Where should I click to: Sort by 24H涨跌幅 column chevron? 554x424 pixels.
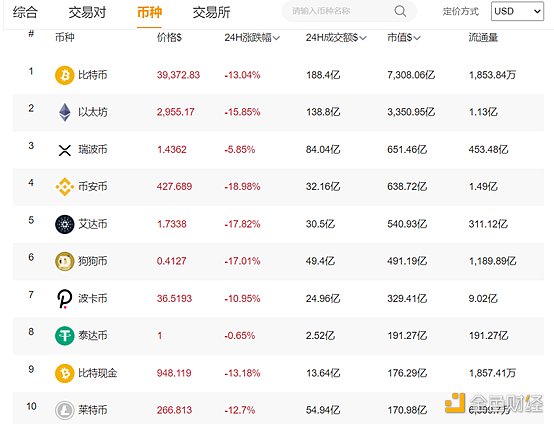tap(276, 37)
